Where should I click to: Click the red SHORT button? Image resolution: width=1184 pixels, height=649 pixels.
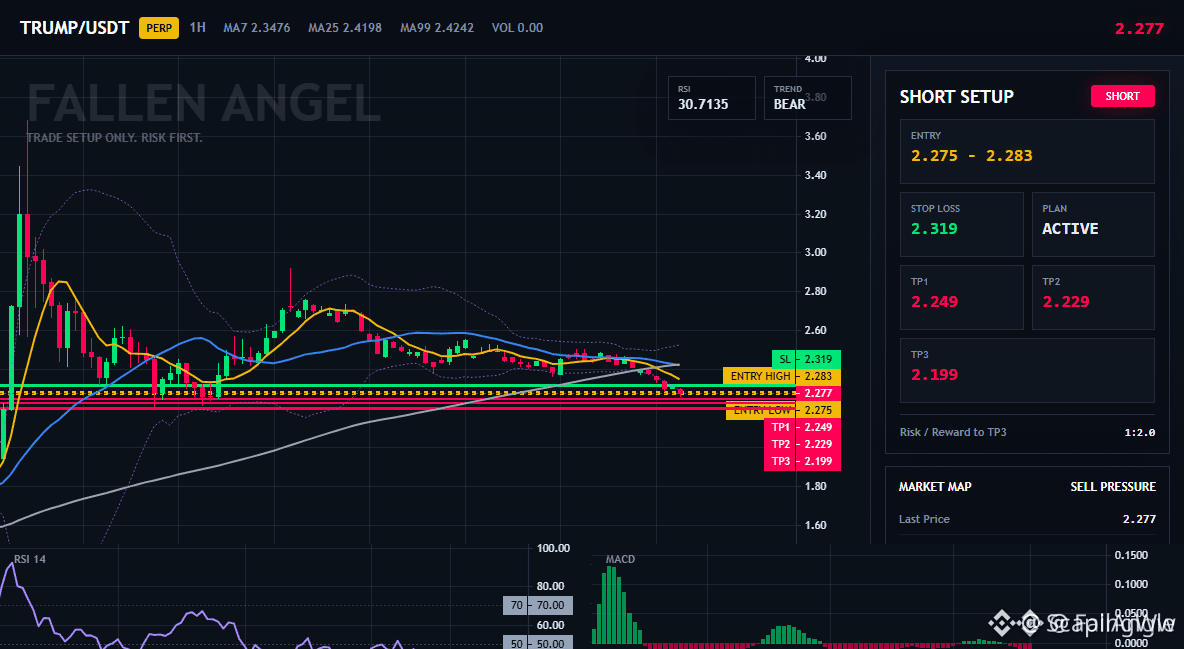[x=1122, y=96]
